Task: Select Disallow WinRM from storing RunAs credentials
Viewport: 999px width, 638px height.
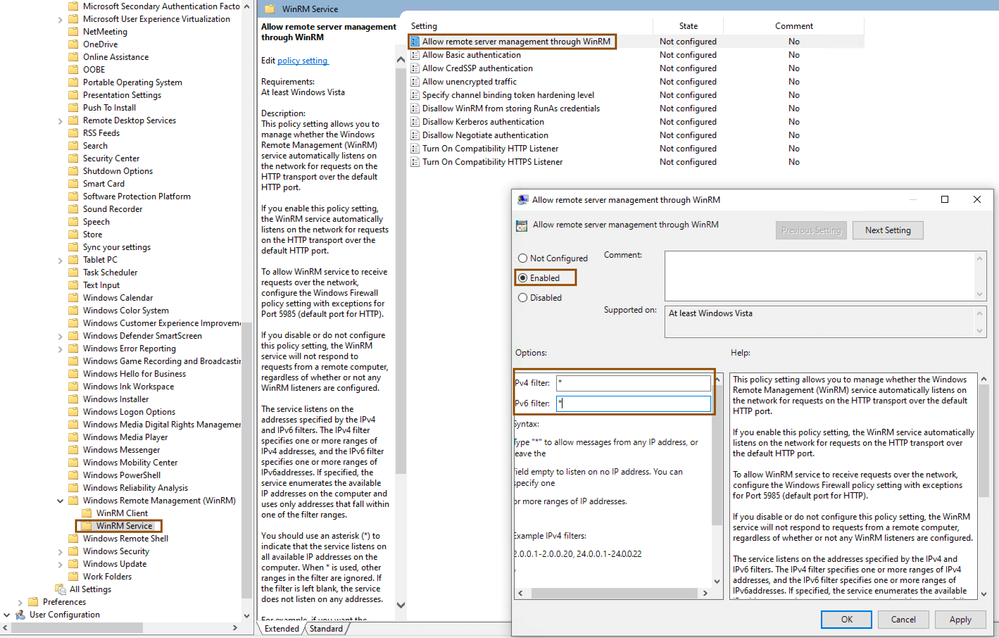Action: (511, 108)
